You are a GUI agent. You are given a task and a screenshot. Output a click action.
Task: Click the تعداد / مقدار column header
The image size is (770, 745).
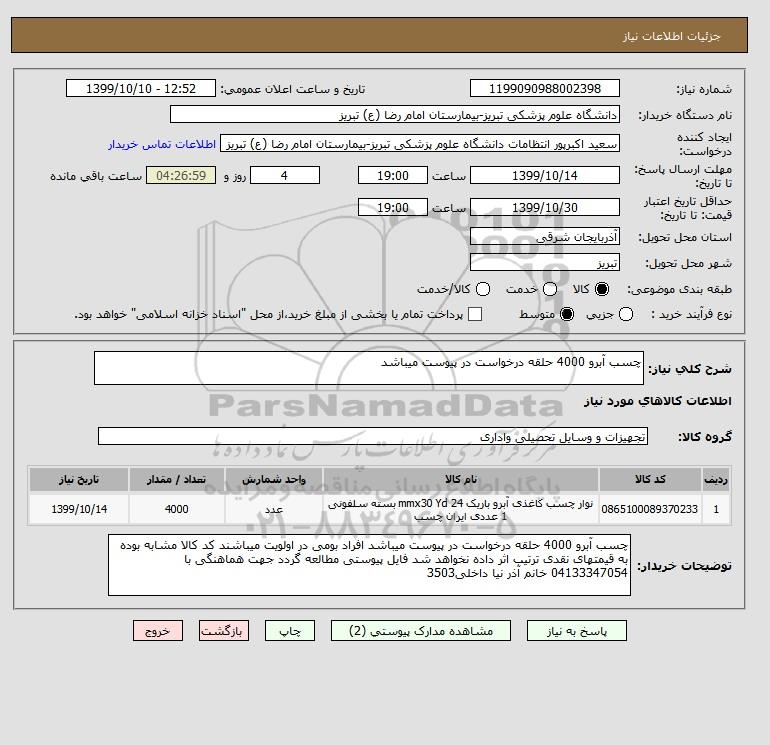click(177, 479)
